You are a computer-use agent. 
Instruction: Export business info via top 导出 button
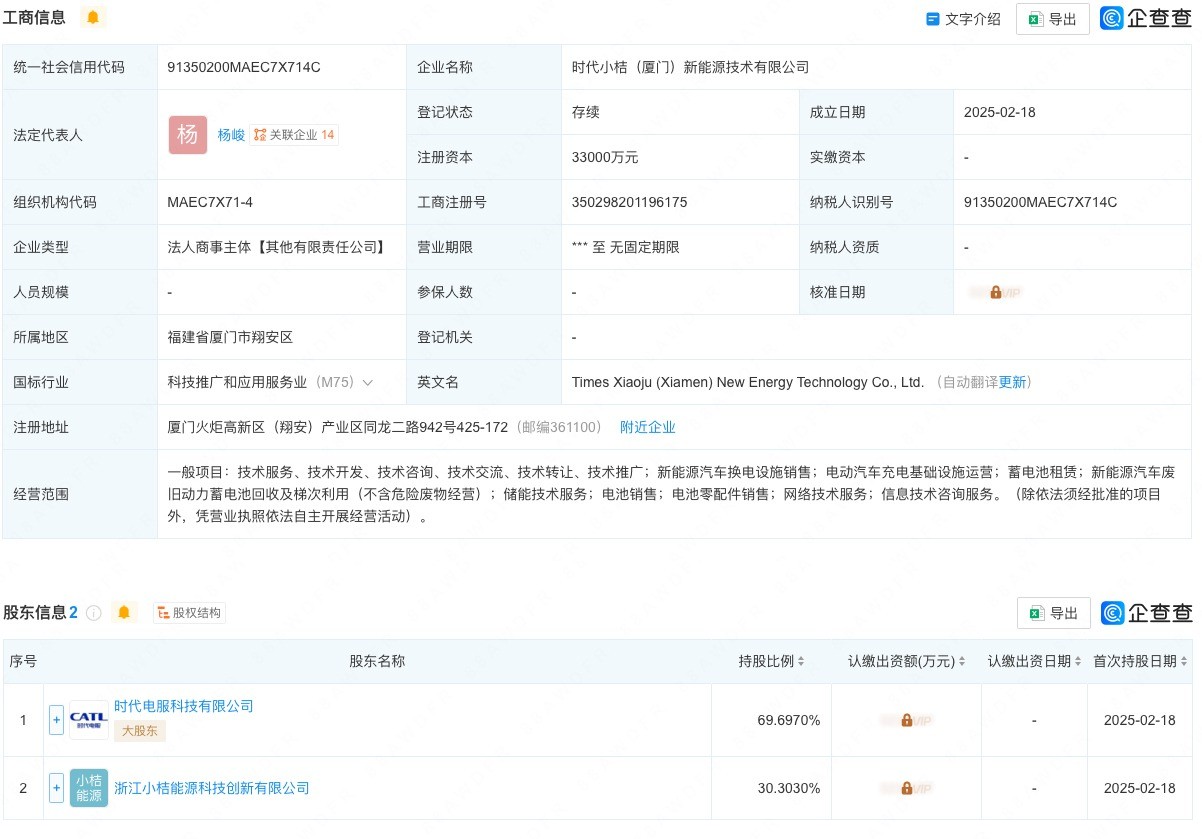pyautogui.click(x=1053, y=19)
